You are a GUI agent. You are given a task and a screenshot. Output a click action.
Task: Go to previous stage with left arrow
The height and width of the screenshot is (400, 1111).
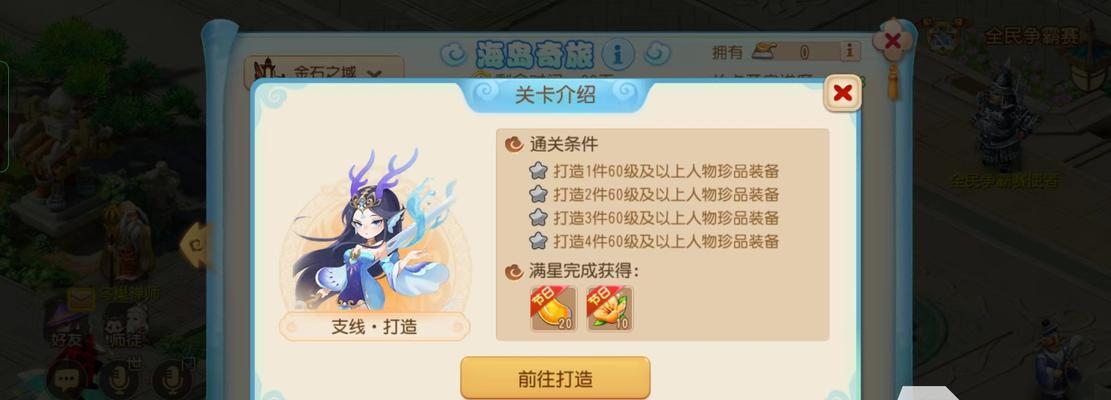click(195, 245)
